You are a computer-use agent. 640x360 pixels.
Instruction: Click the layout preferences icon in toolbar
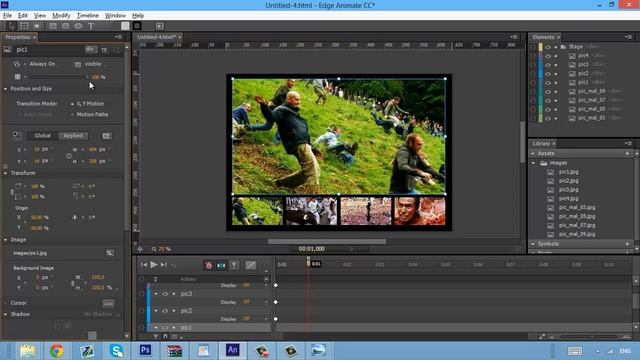pyautogui.click(x=160, y=26)
